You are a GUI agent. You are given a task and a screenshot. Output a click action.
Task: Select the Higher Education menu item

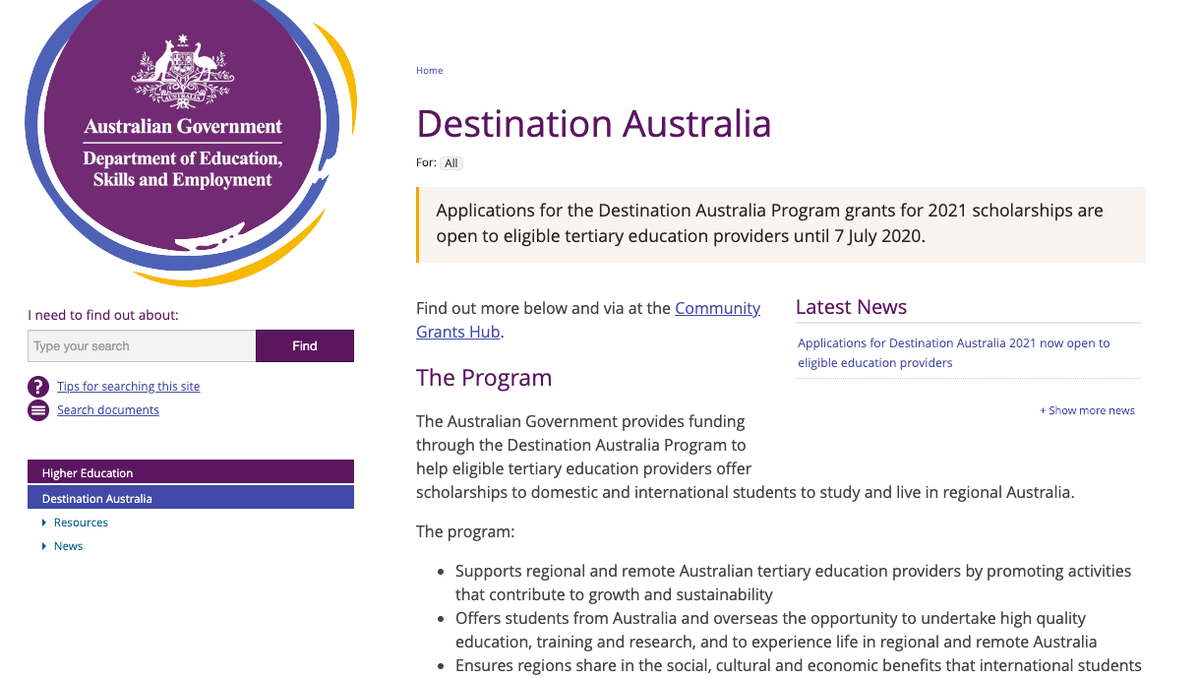tap(191, 472)
